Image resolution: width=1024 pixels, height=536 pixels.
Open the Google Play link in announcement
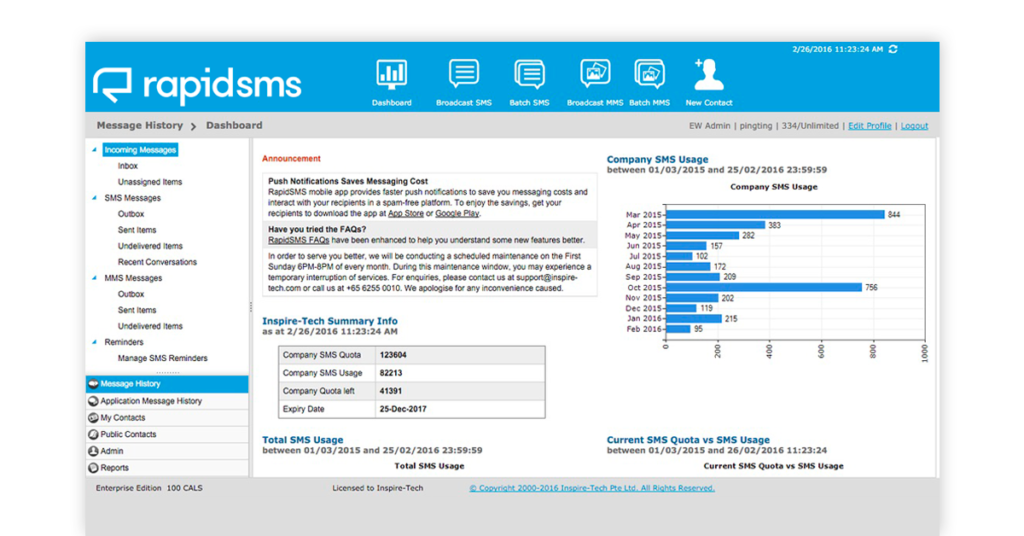tap(457, 213)
